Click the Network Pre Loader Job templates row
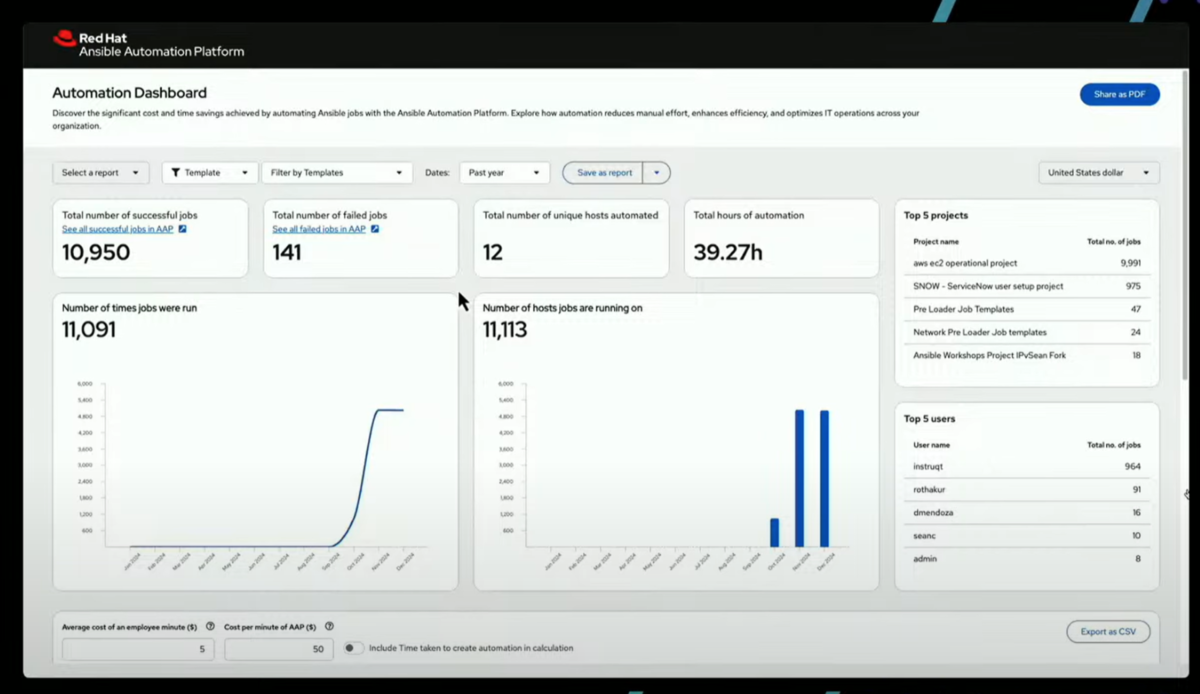 click(1027, 332)
